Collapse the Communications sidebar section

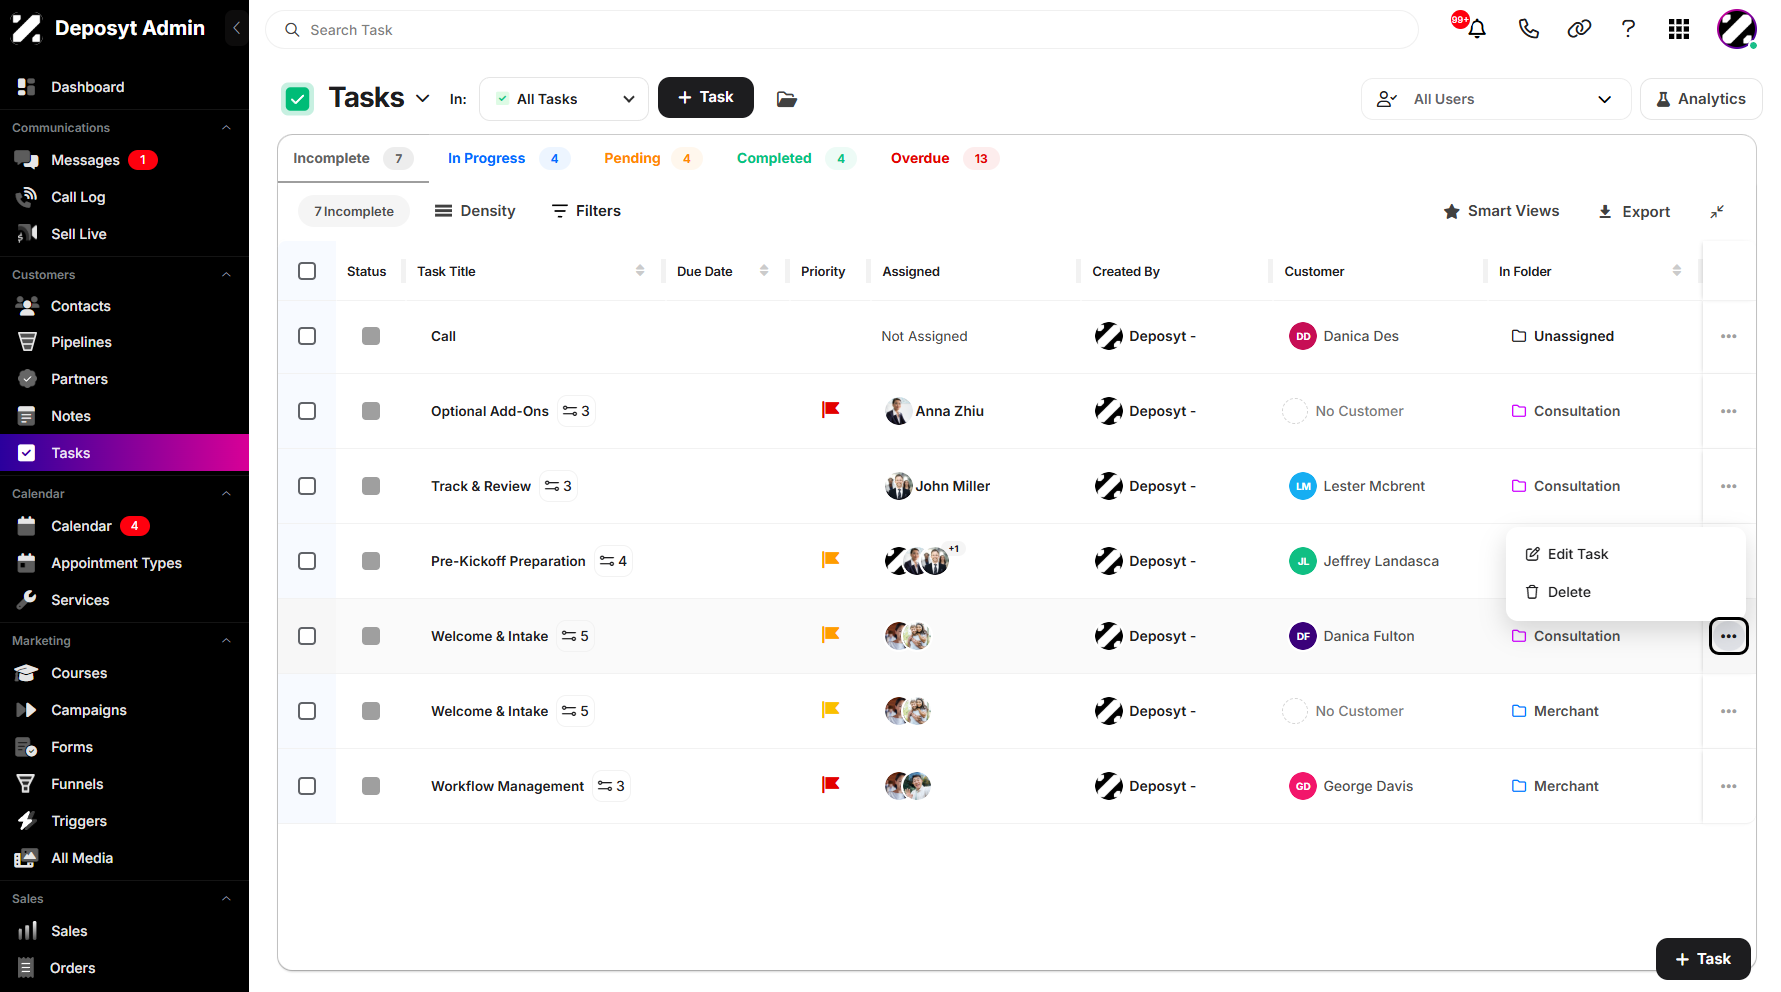[x=226, y=128]
